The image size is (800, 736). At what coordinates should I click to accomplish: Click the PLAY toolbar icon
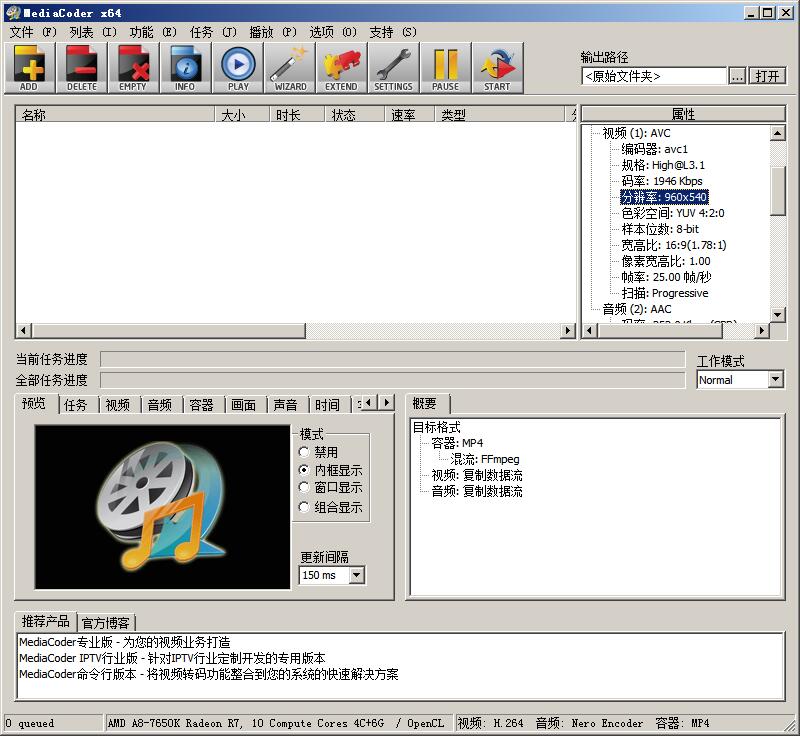click(238, 68)
